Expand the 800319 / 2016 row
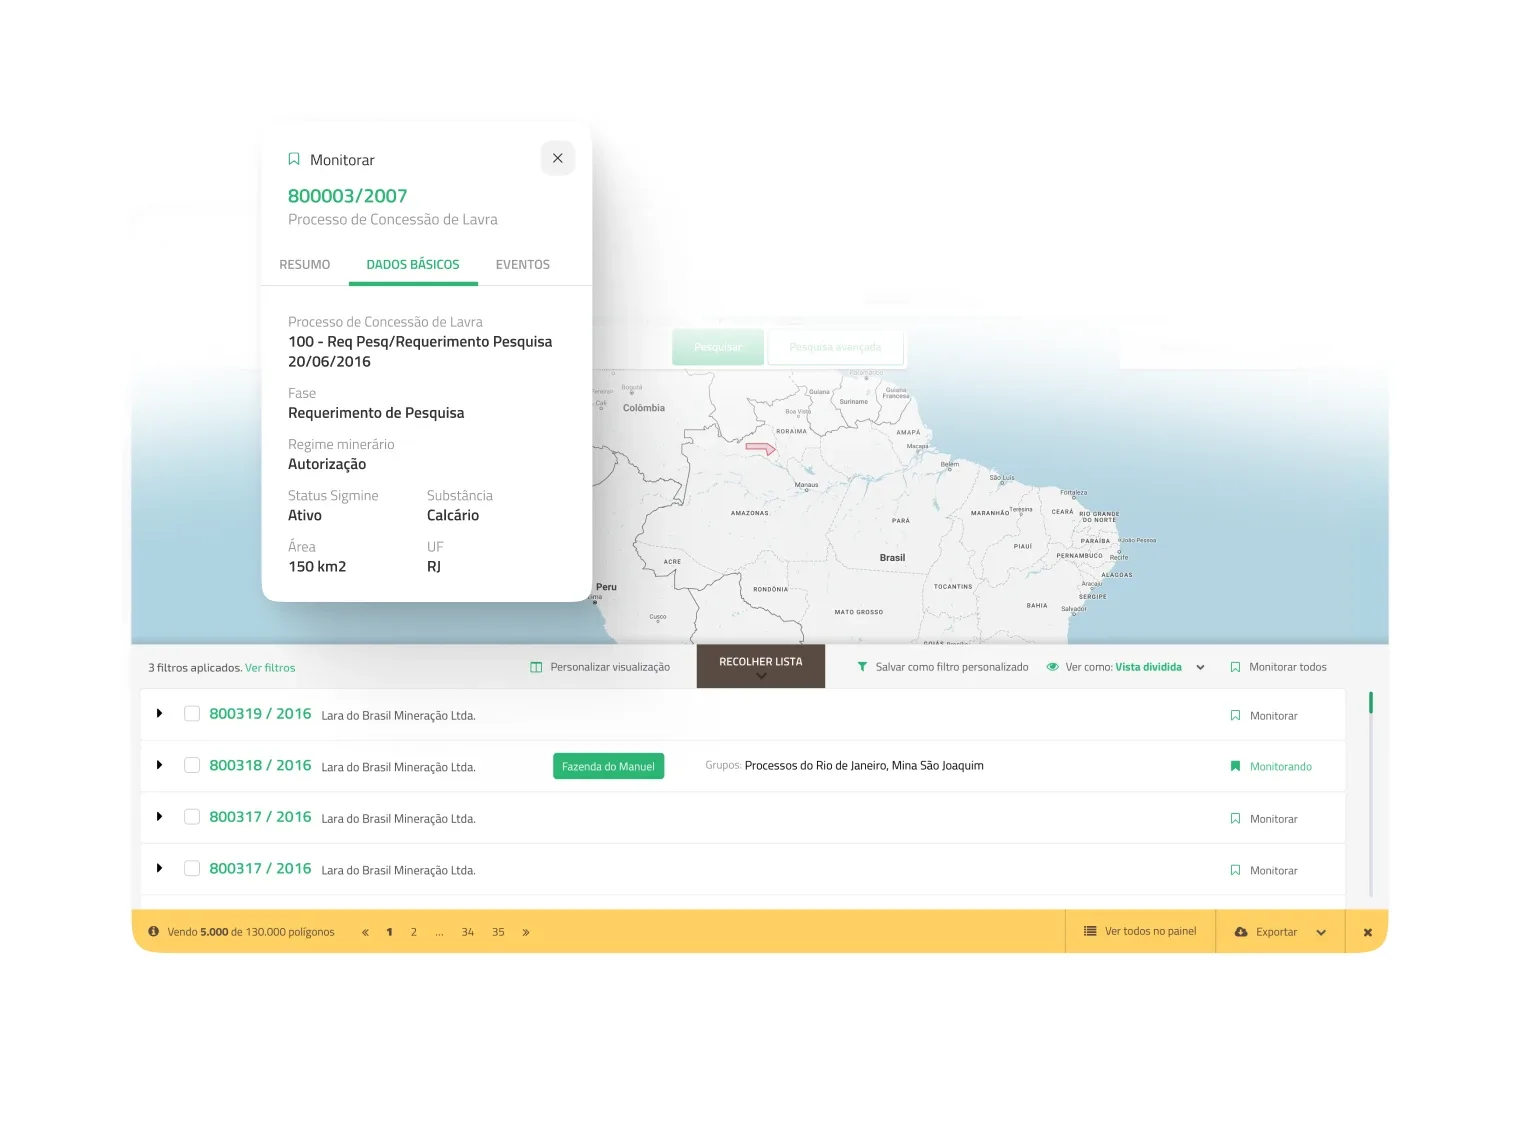This screenshot has width=1520, height=1140. point(160,714)
